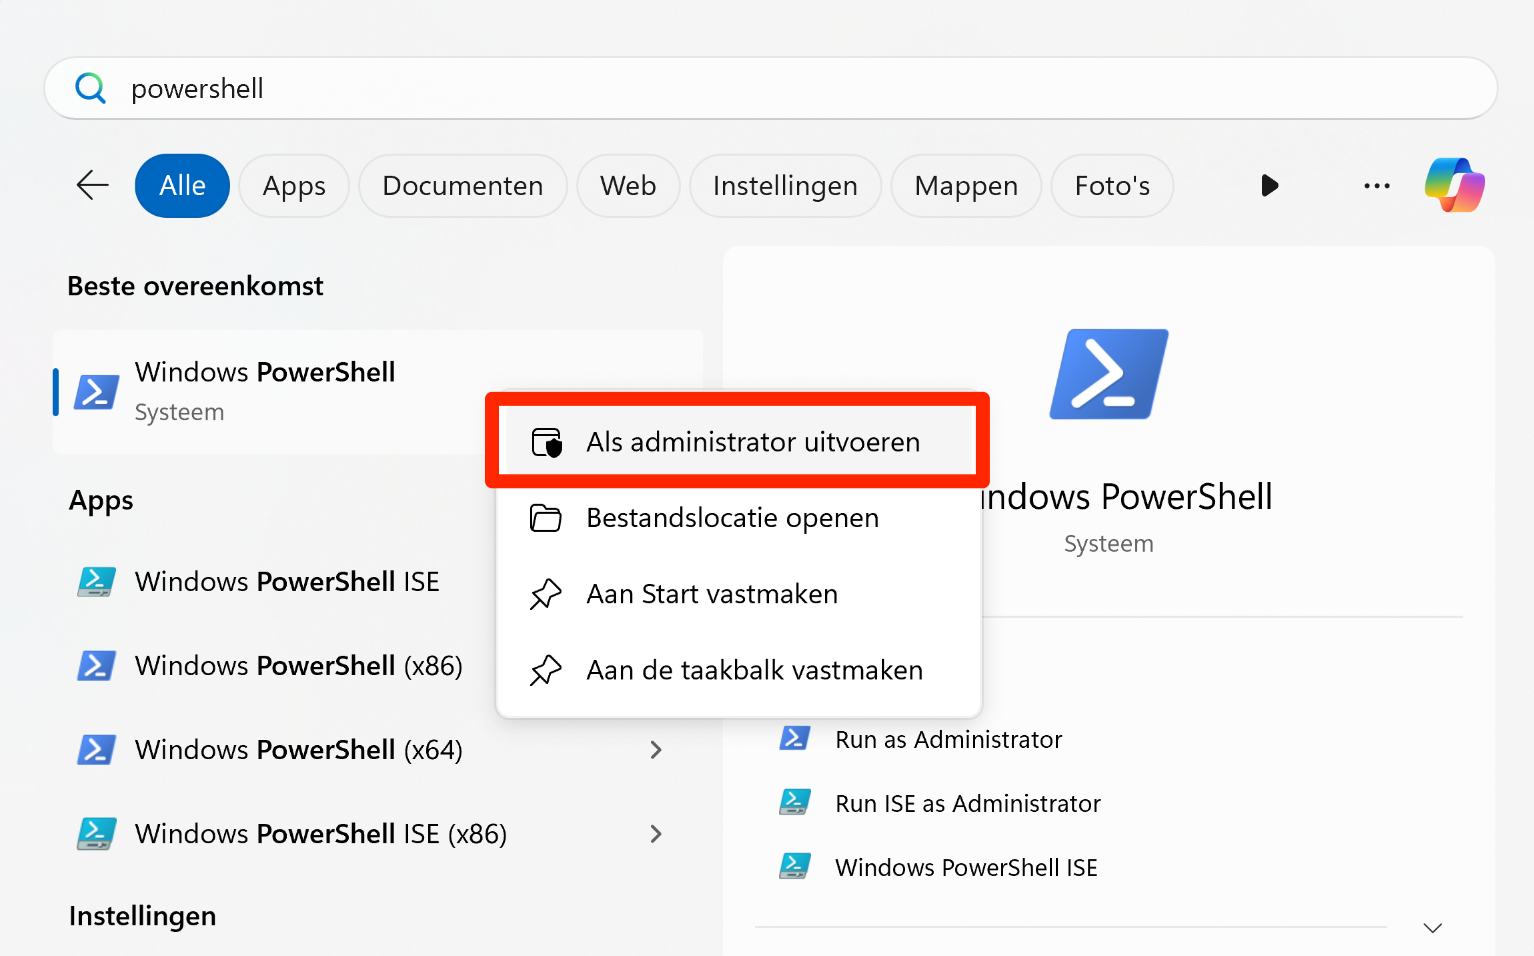Switch to the Instellingen filter tab
1534x956 pixels.
coord(785,186)
